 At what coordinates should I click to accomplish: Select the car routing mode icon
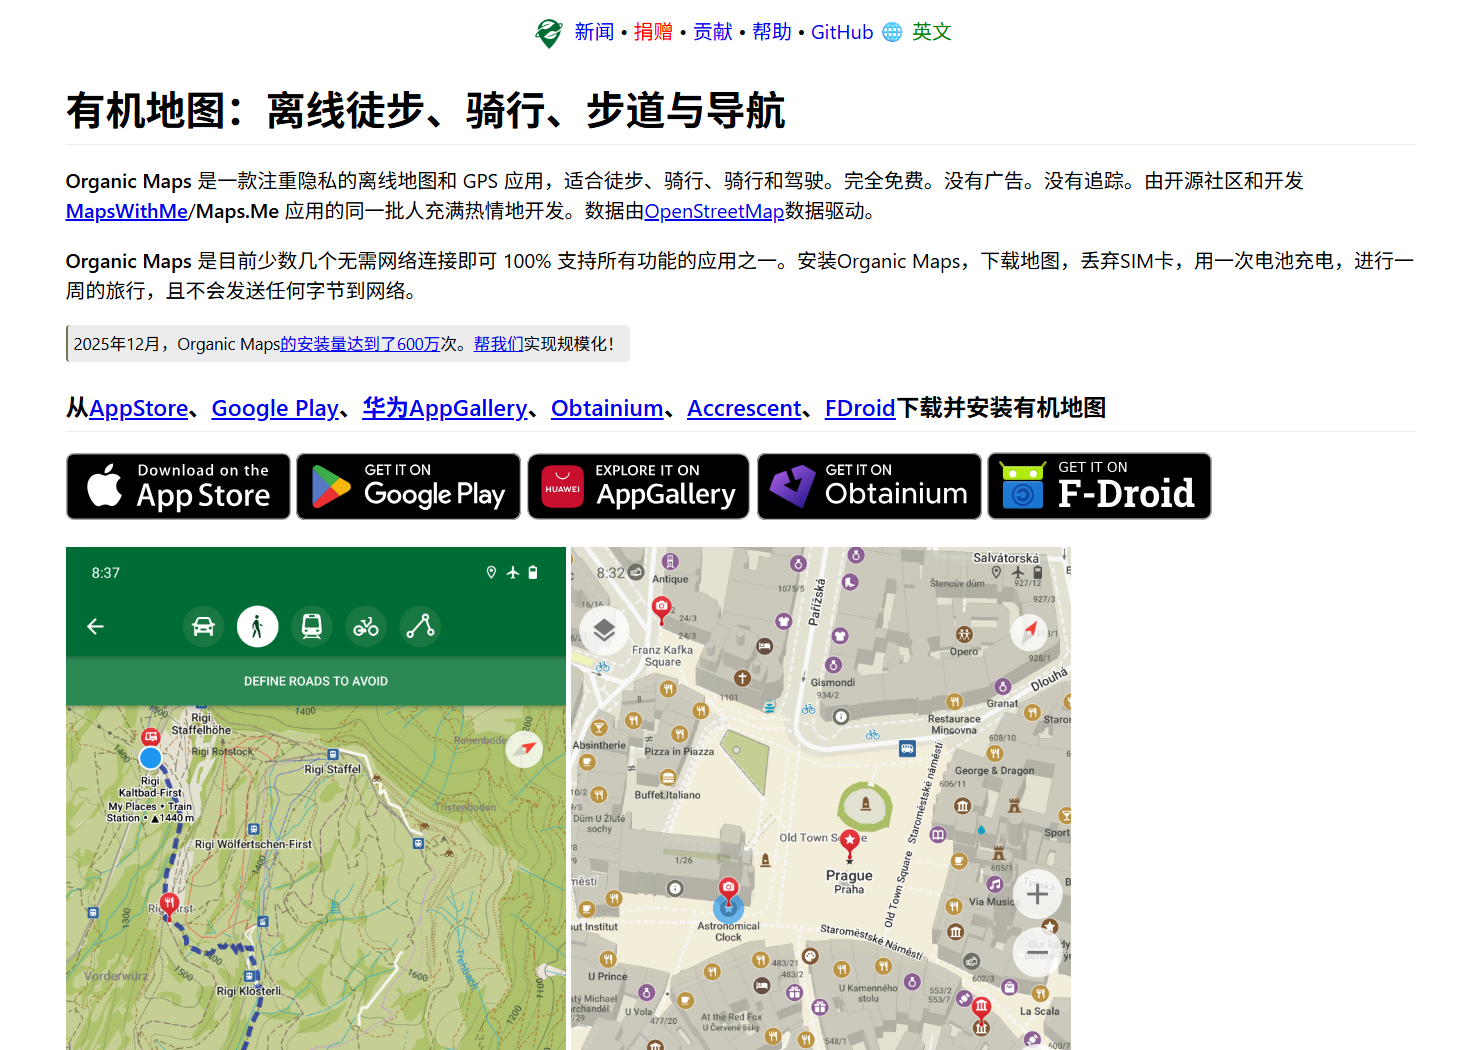203,627
